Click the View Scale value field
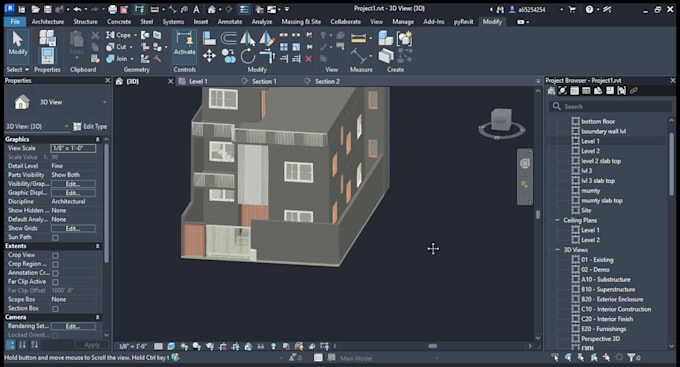The width and height of the screenshot is (680, 367). [x=73, y=148]
